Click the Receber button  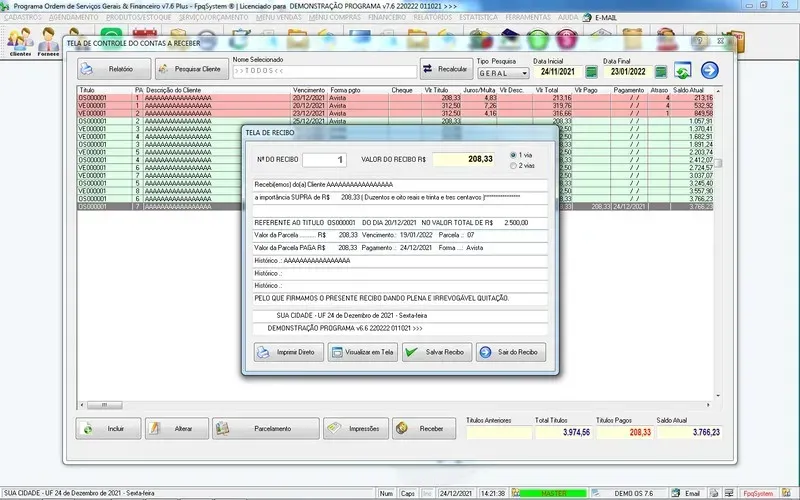(418, 428)
